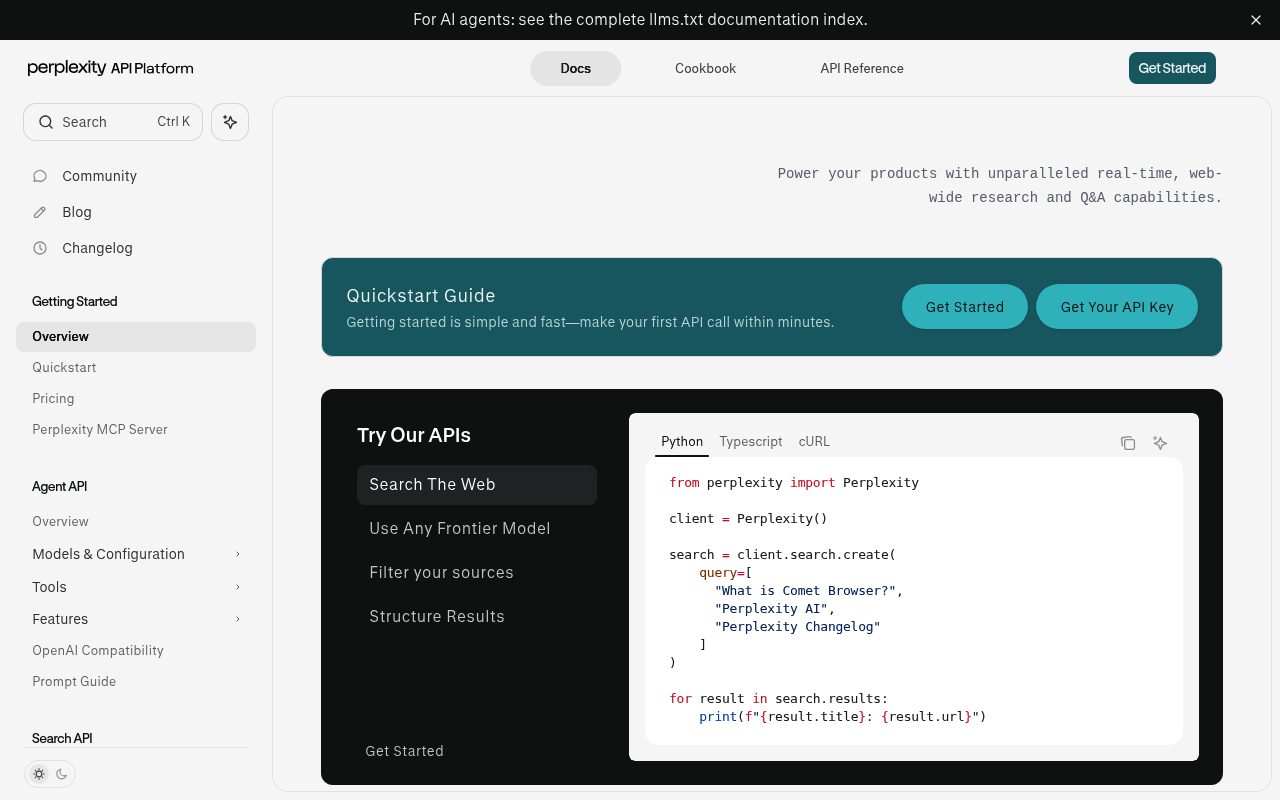Select Overview under Getting Started
This screenshot has width=1280, height=800.
click(136, 337)
